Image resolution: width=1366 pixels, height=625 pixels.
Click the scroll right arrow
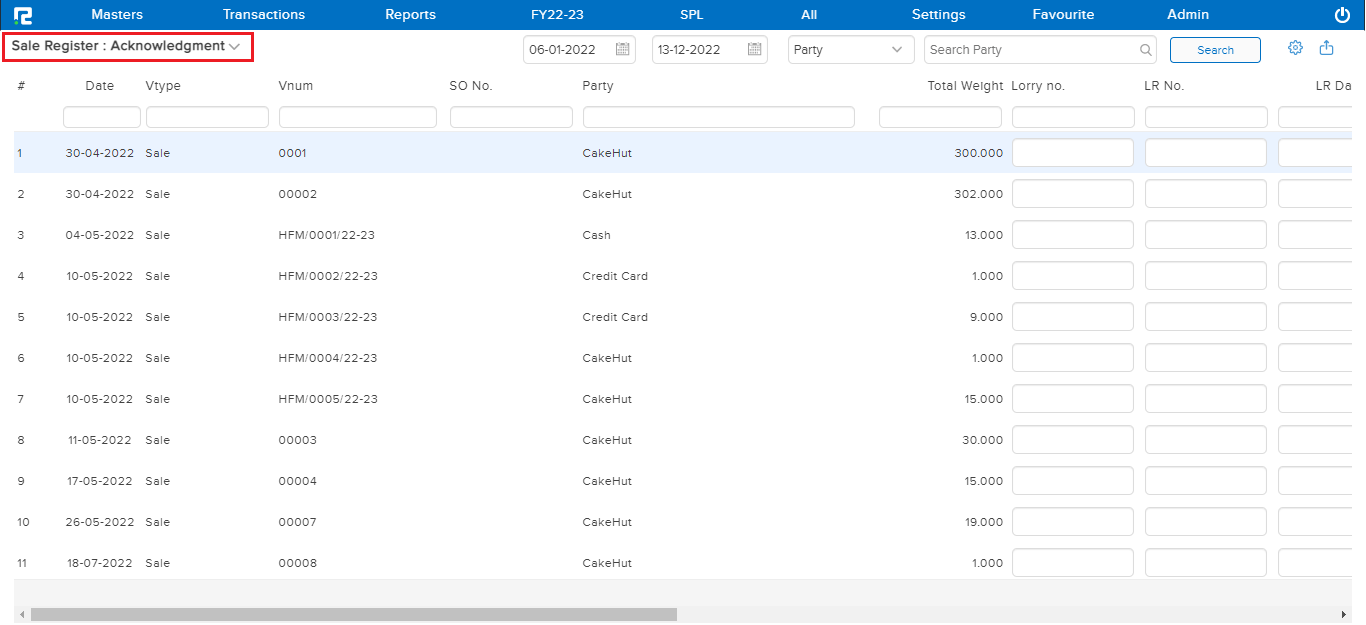point(1343,614)
